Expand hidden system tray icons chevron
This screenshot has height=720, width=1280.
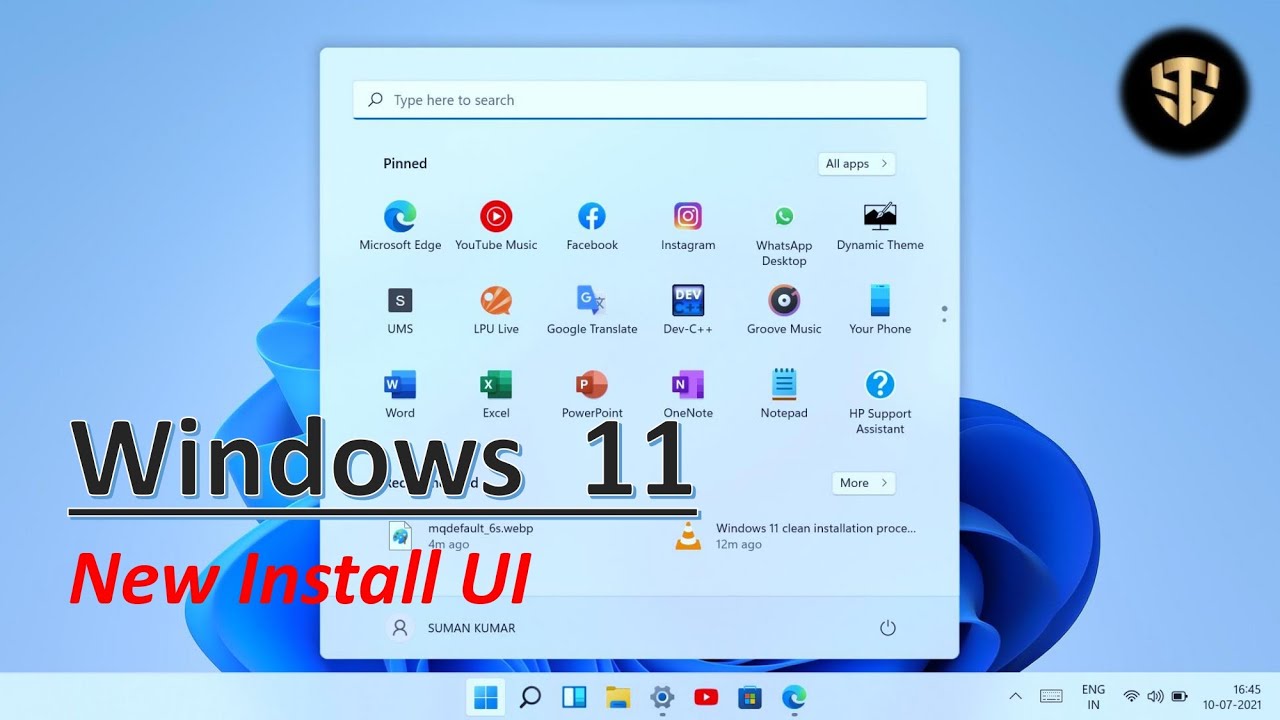tap(1015, 696)
